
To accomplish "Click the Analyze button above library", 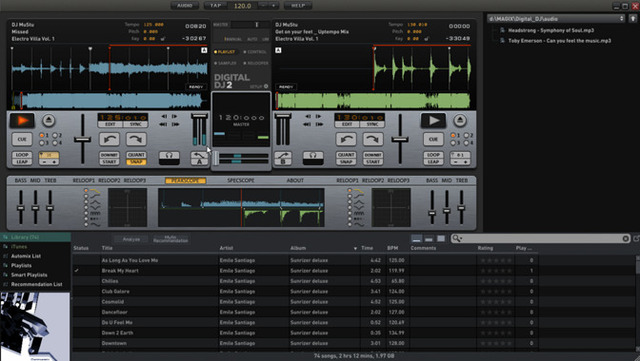I will (x=131, y=239).
